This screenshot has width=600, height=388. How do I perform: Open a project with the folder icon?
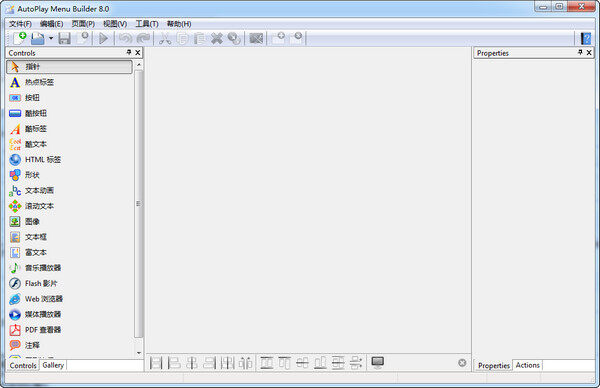38,38
